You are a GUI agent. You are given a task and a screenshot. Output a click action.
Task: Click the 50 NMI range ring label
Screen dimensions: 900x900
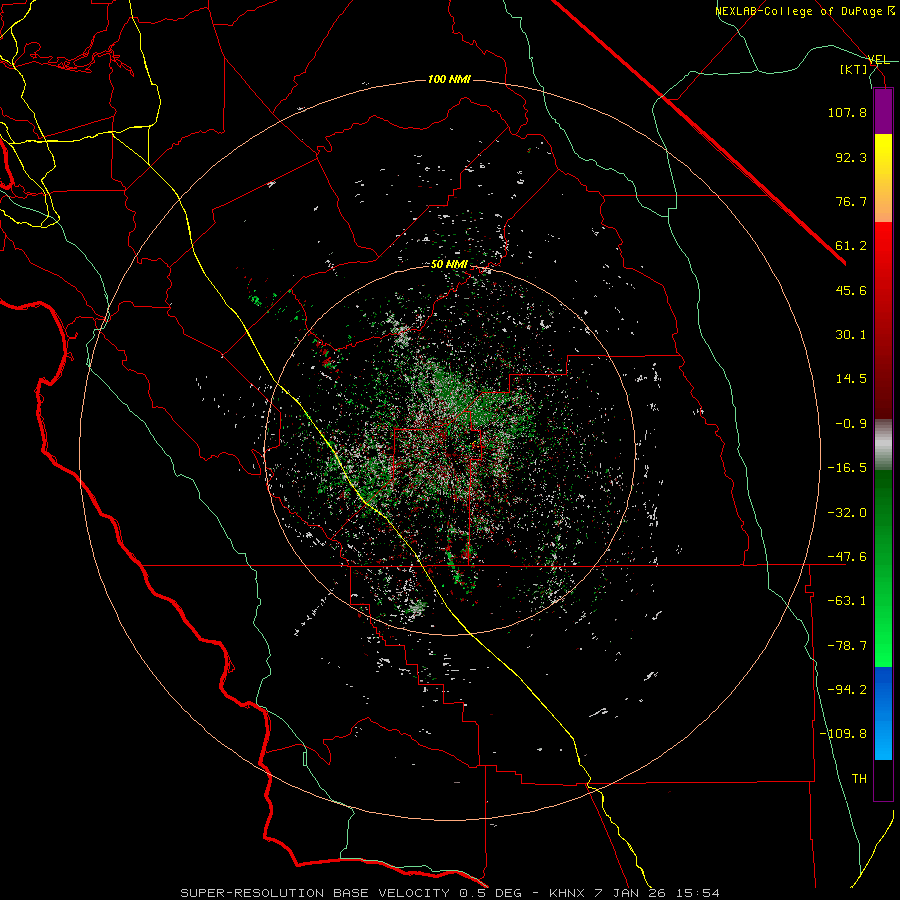449,265
